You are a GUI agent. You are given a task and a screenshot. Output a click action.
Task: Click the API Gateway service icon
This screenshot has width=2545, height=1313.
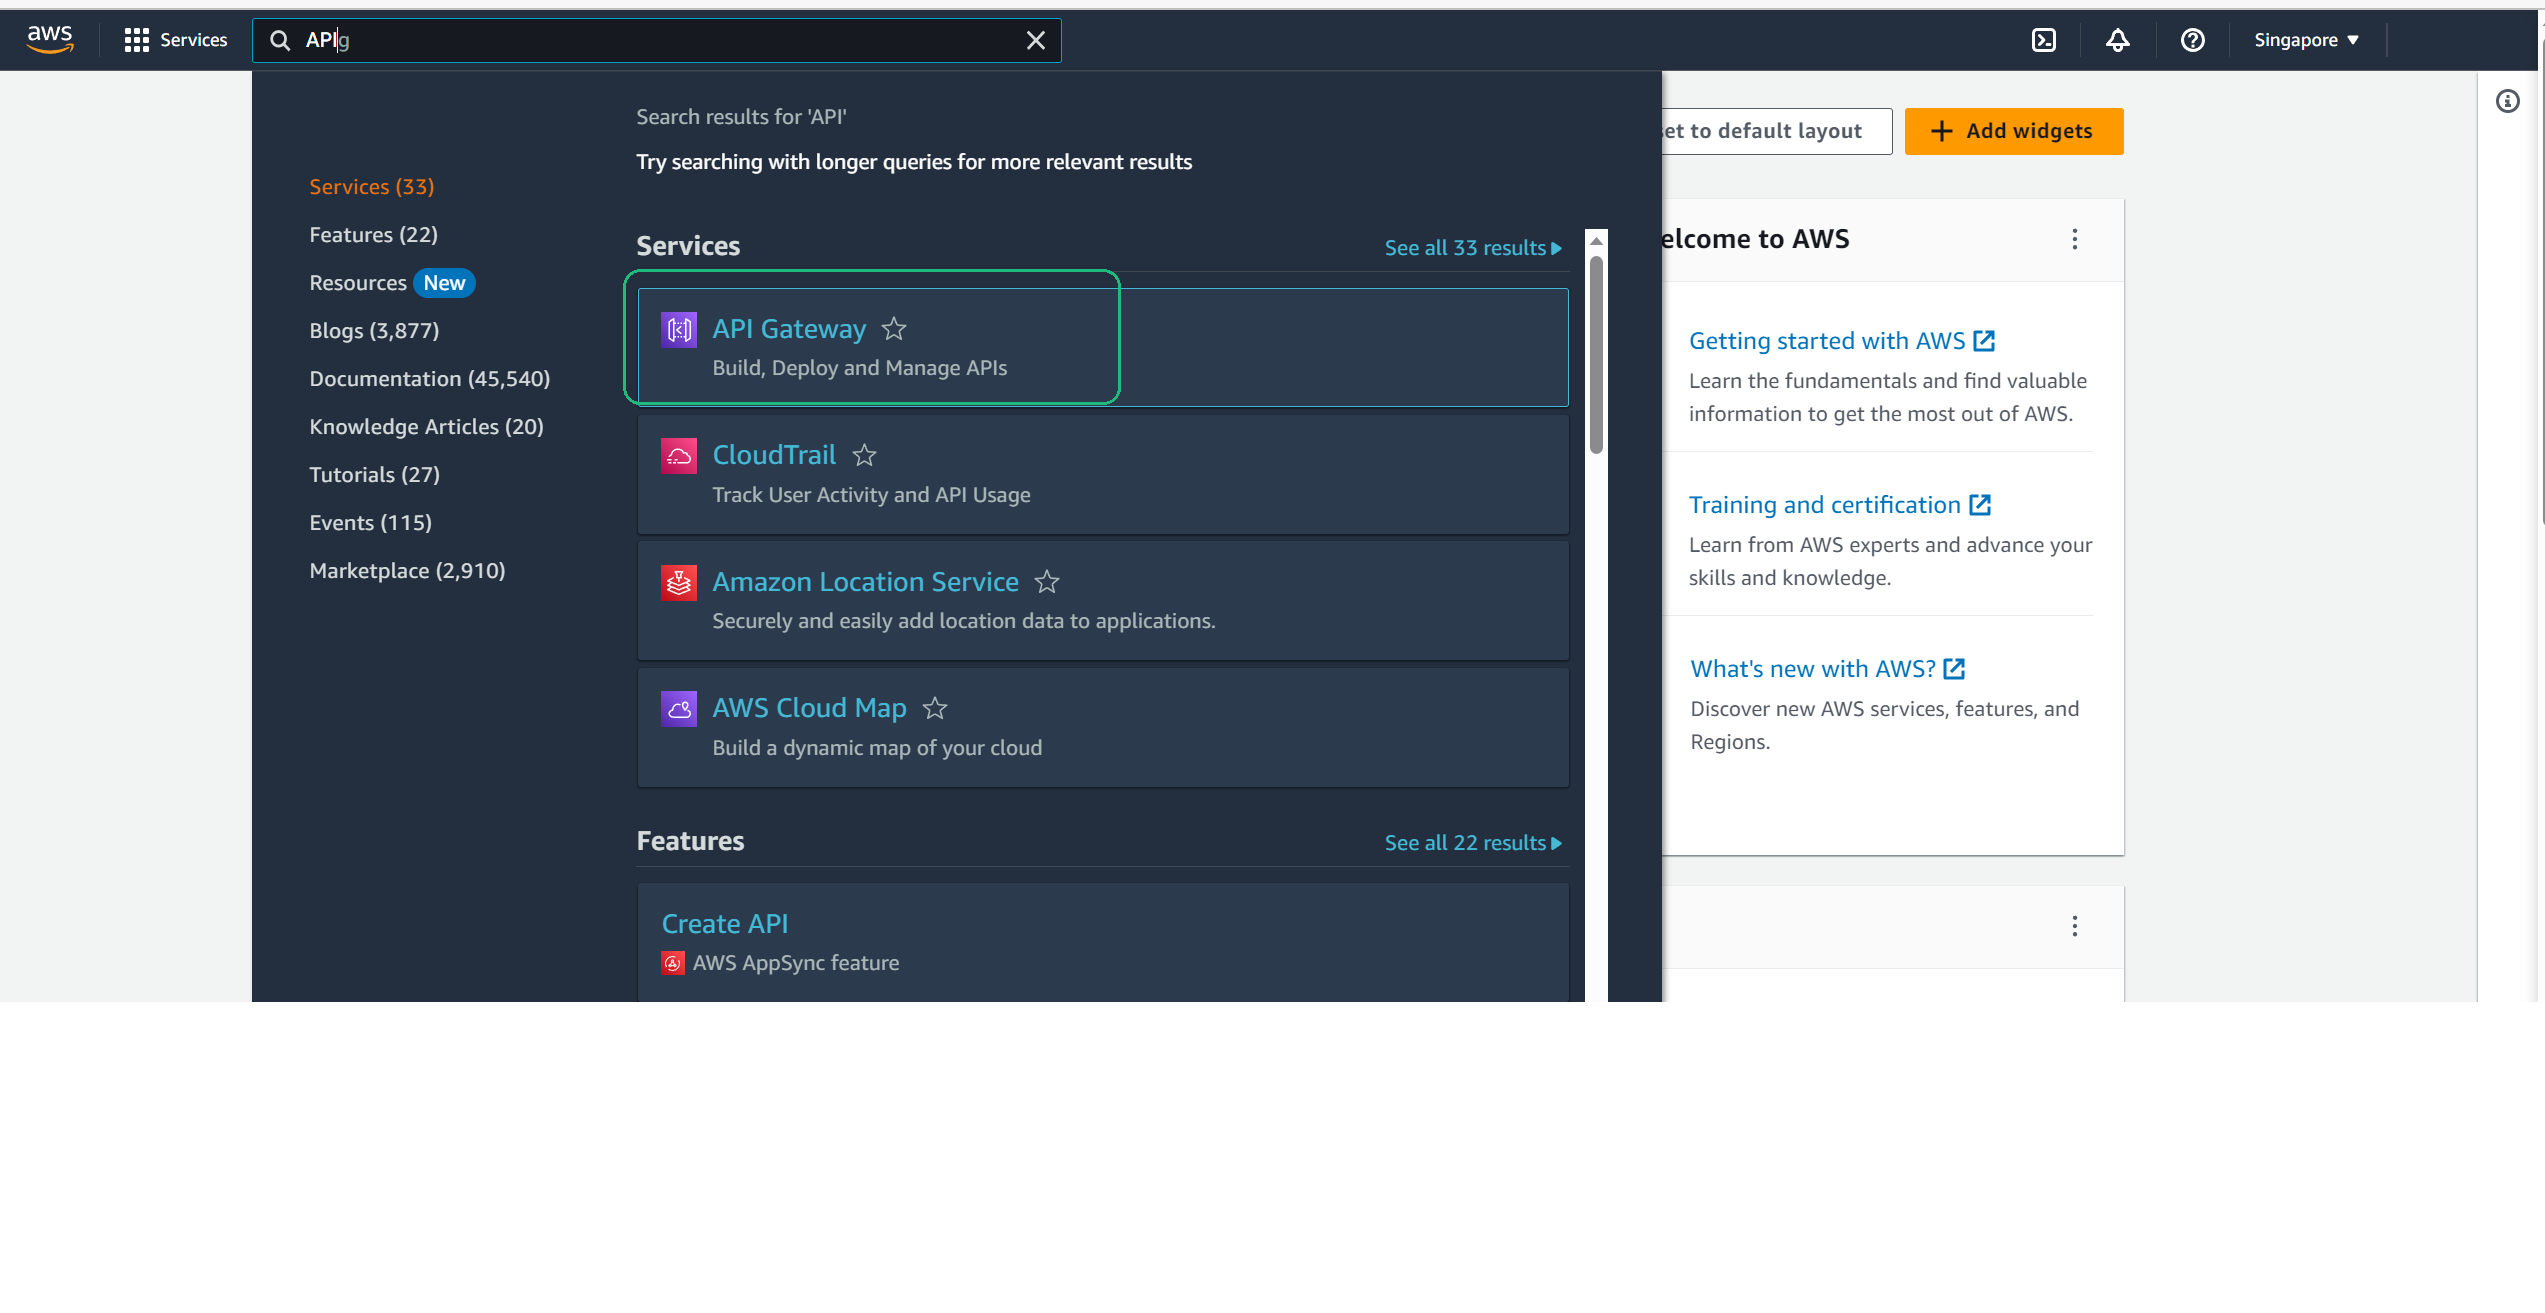coord(679,329)
